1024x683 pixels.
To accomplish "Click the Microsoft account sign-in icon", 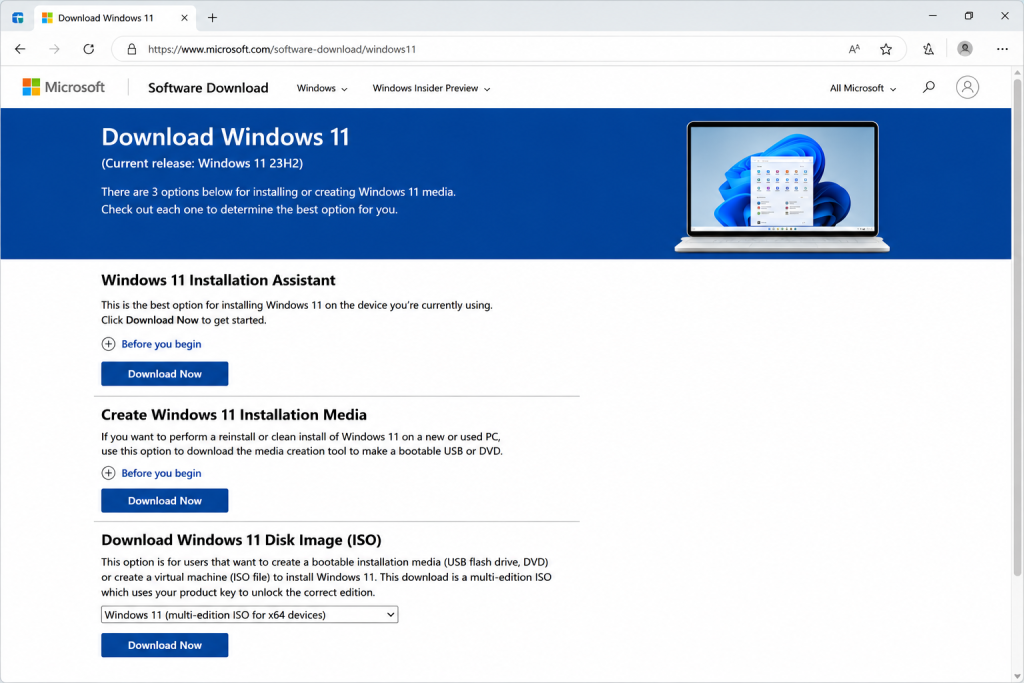I will [967, 87].
